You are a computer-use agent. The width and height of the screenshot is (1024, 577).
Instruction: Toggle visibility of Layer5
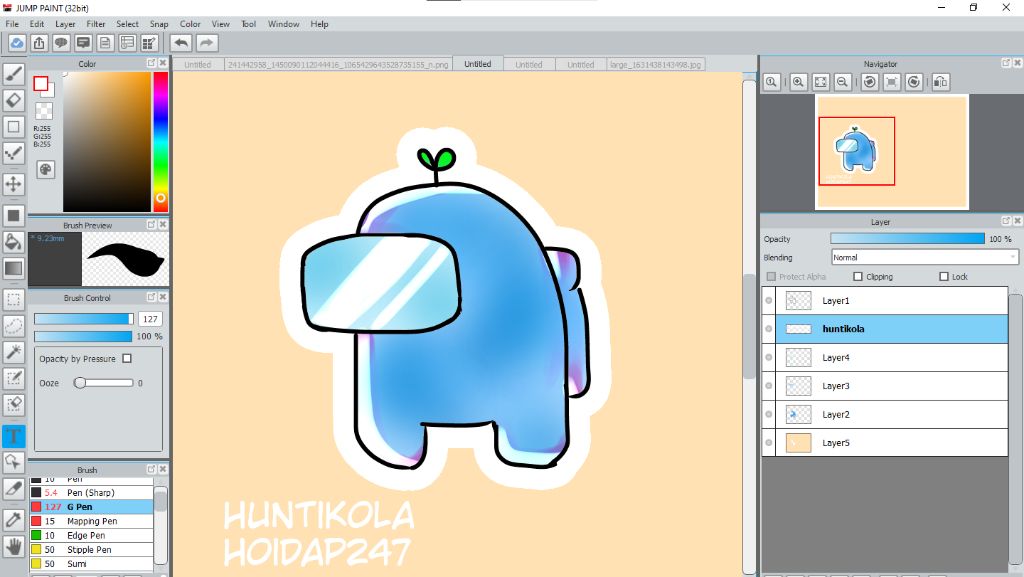769,443
